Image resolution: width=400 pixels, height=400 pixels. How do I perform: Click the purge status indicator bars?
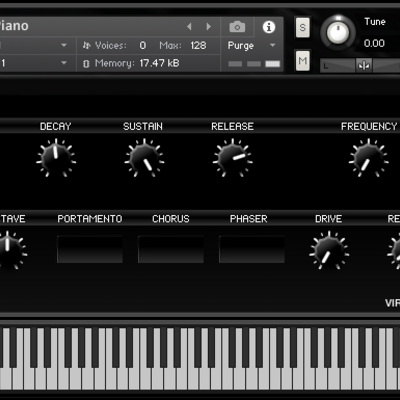pos(254,64)
